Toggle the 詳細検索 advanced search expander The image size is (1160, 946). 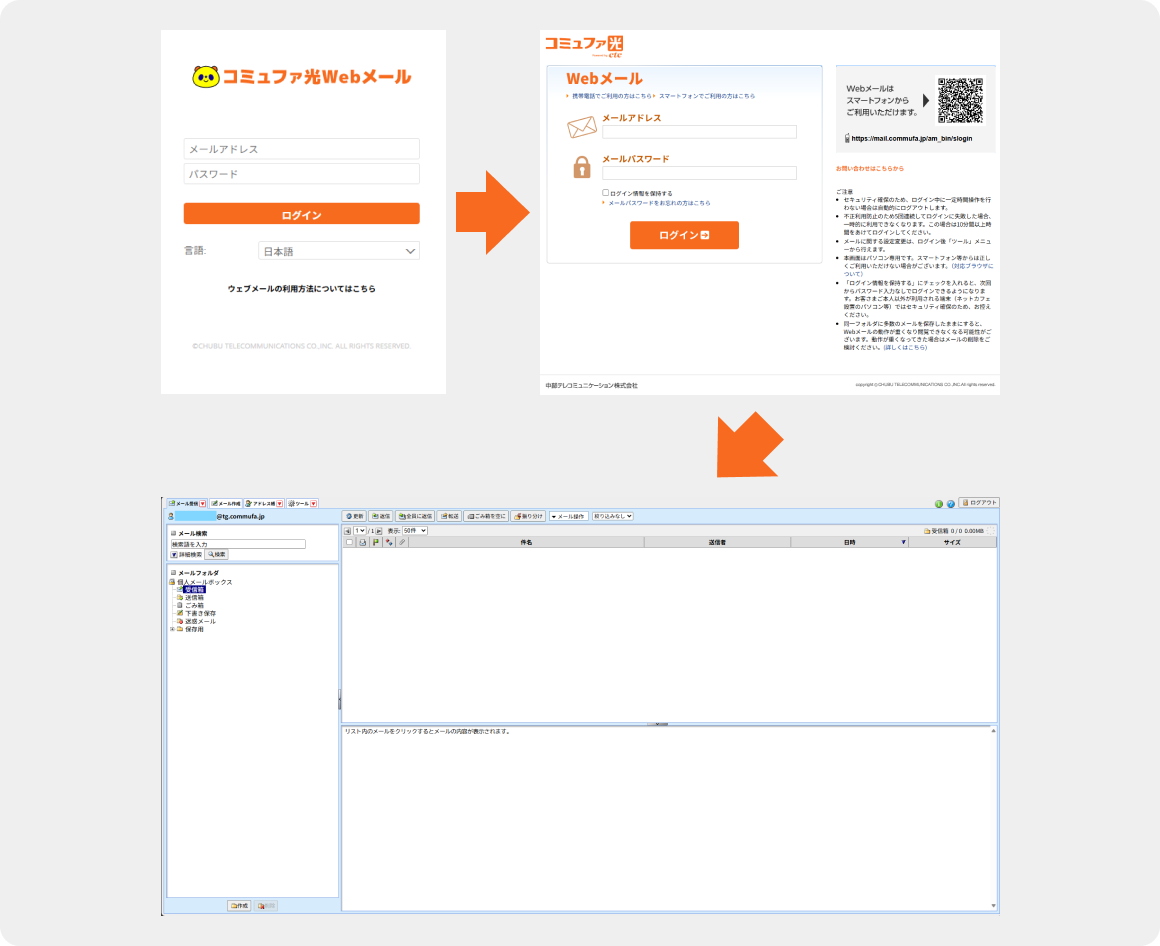174,554
